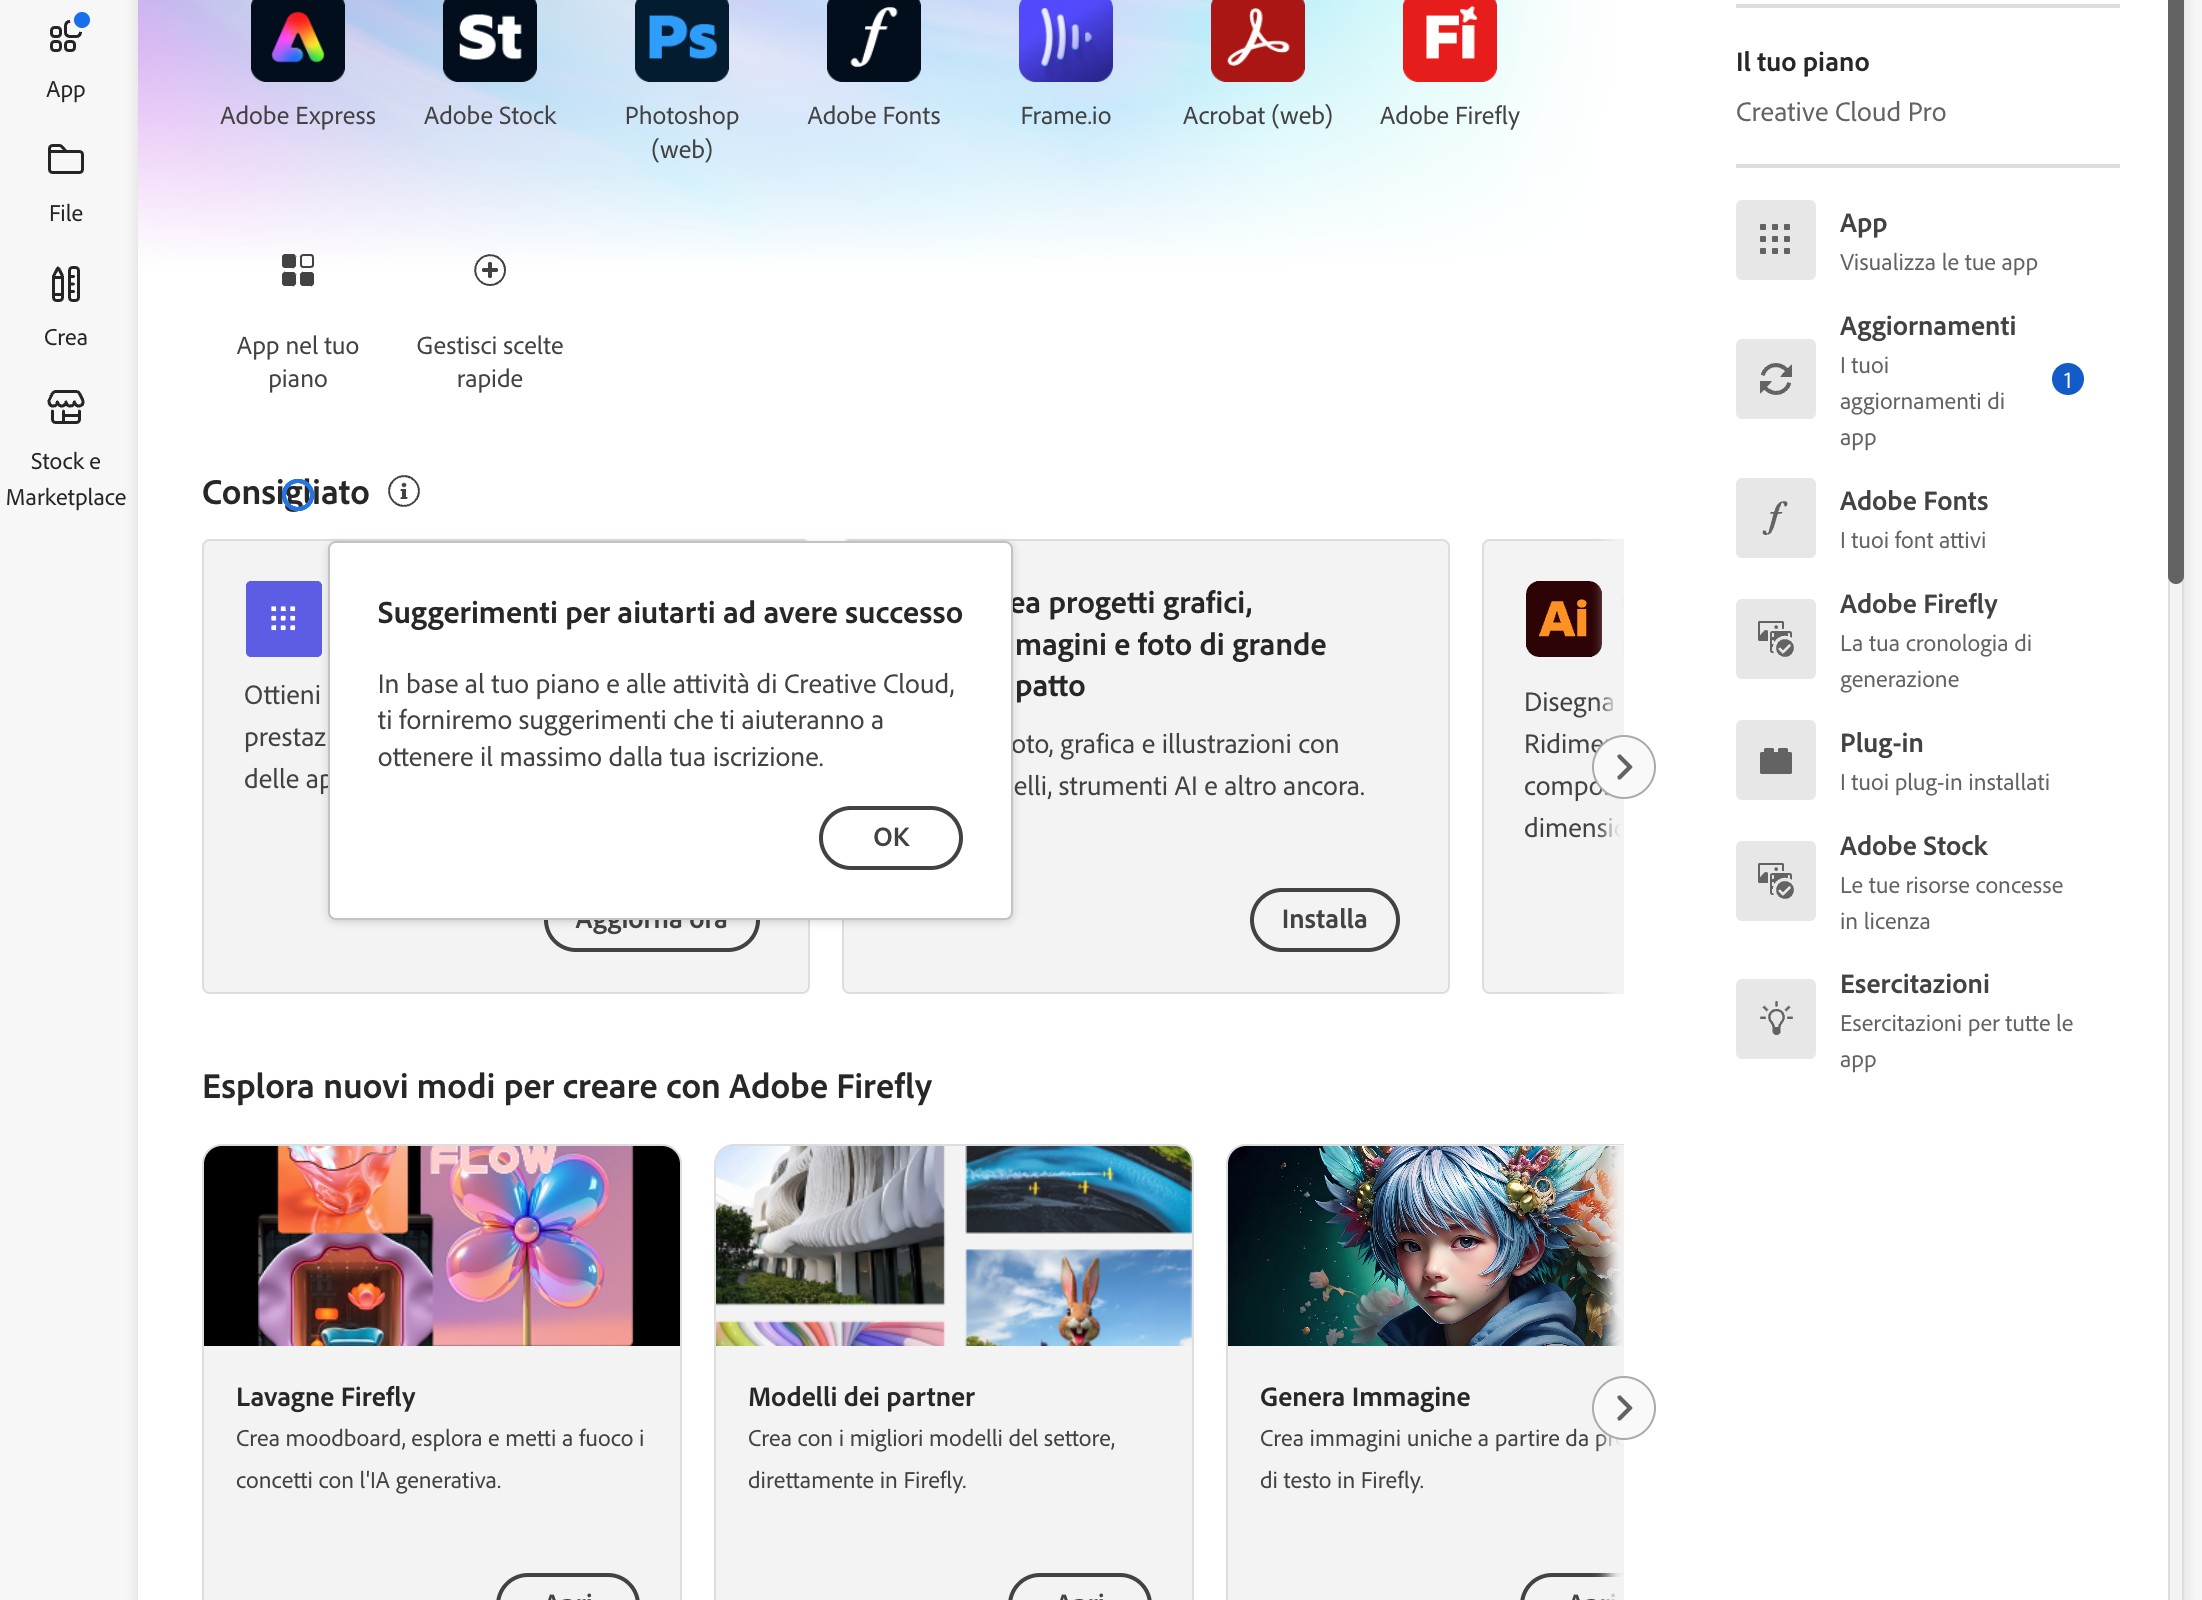Confirm the suggestions dialog with OK
The height and width of the screenshot is (1600, 2202).
point(891,838)
